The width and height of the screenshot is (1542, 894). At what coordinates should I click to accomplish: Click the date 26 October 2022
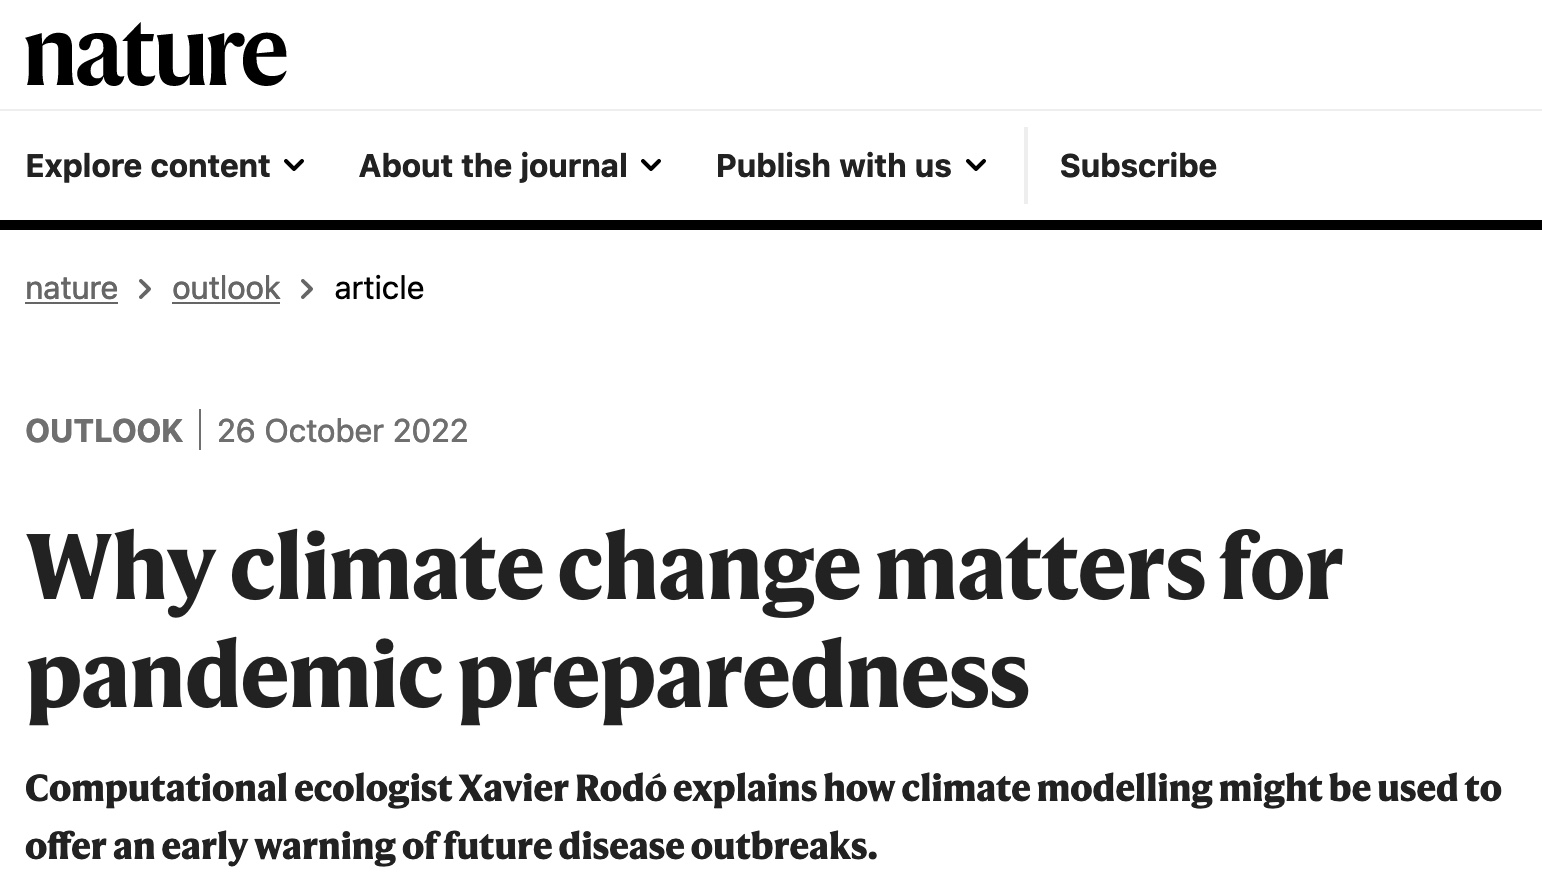342,431
